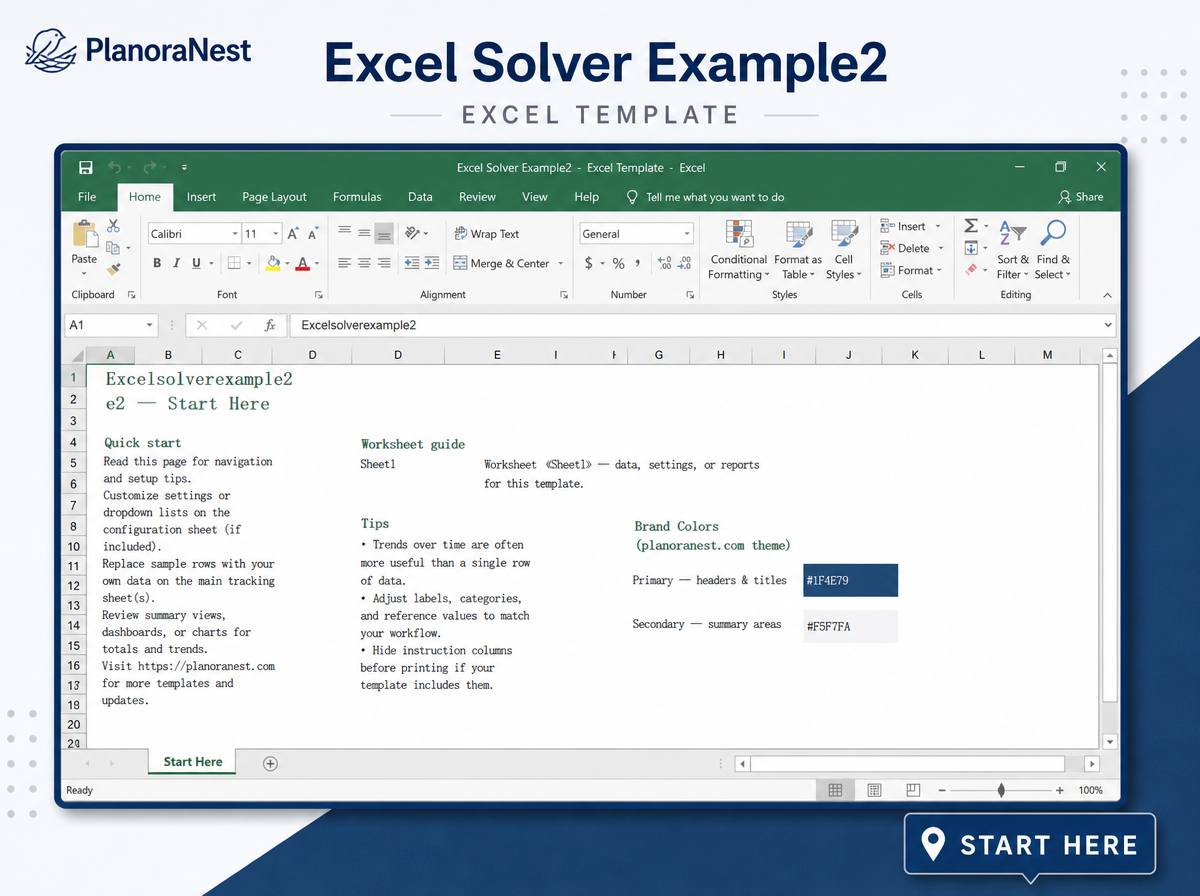Click the Paste clipboard icon

click(x=85, y=235)
